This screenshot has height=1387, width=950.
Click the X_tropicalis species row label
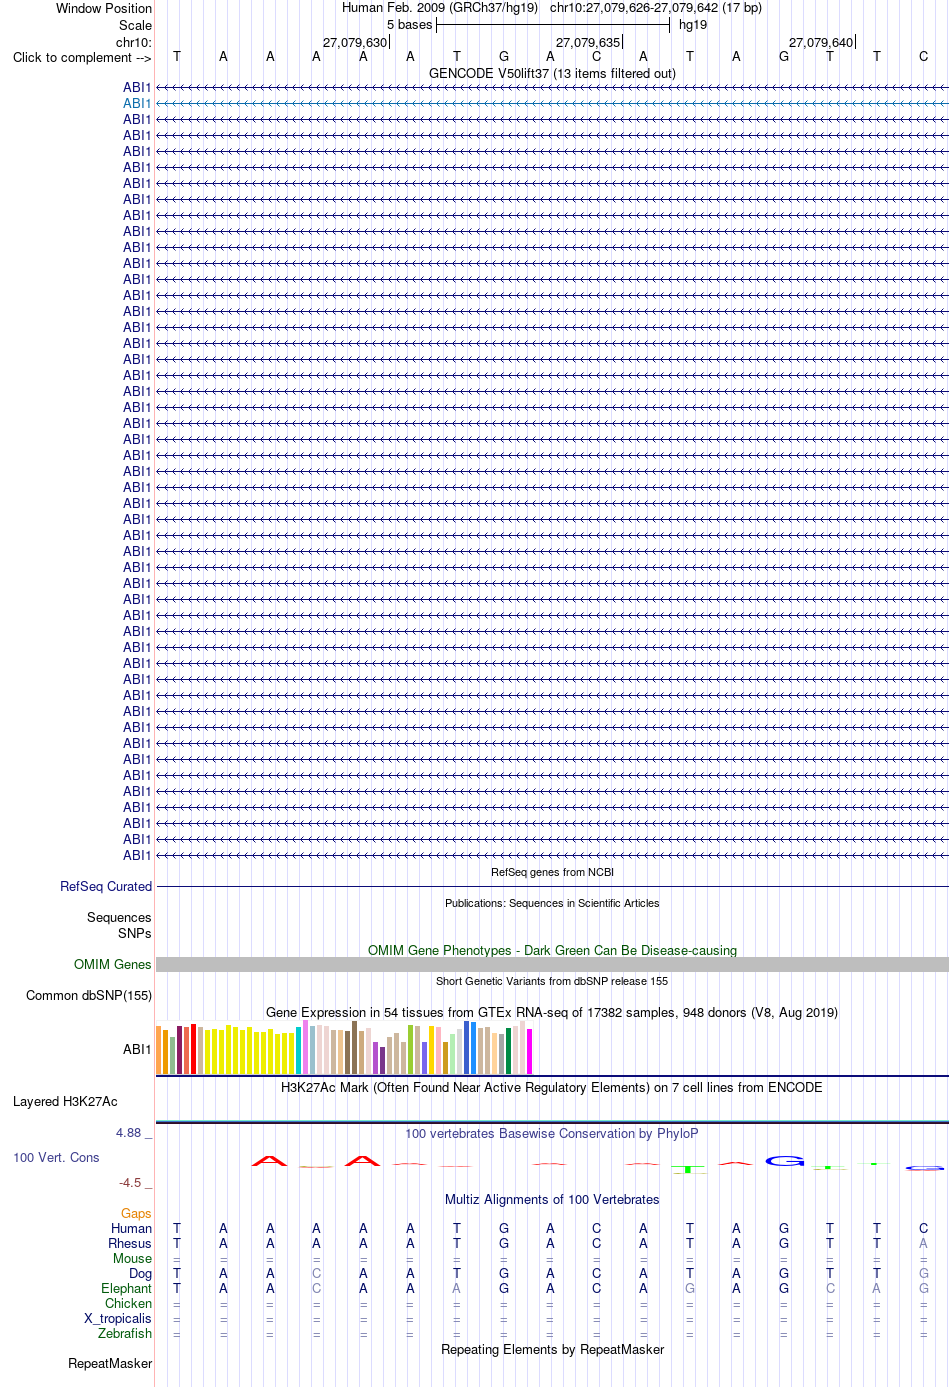(x=118, y=1318)
